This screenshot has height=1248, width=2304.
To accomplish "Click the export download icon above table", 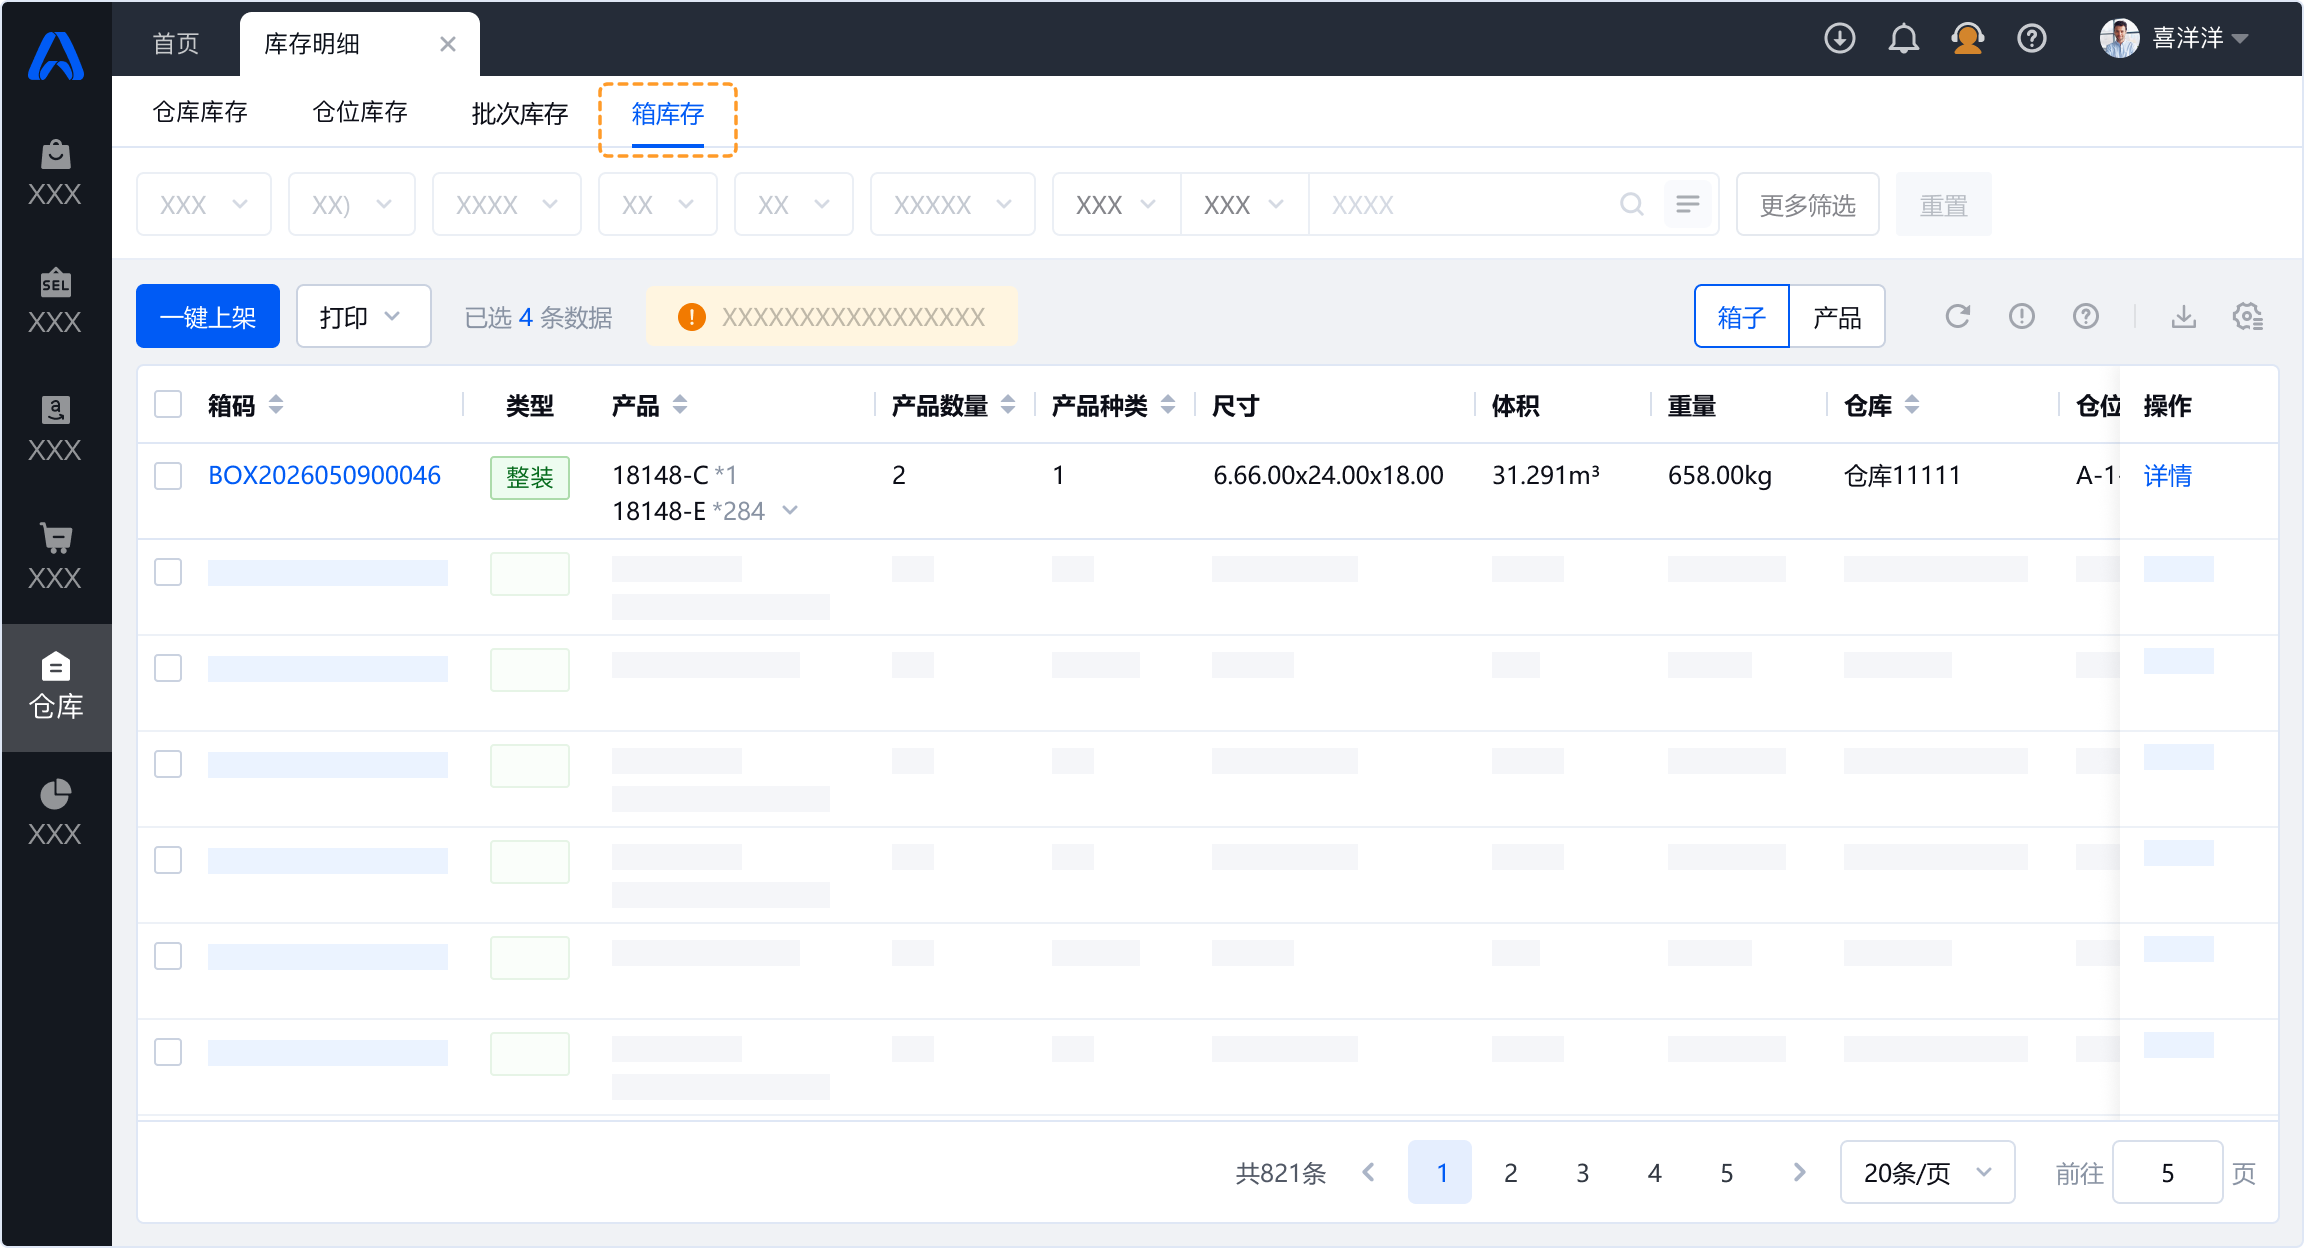I will coord(2184,317).
